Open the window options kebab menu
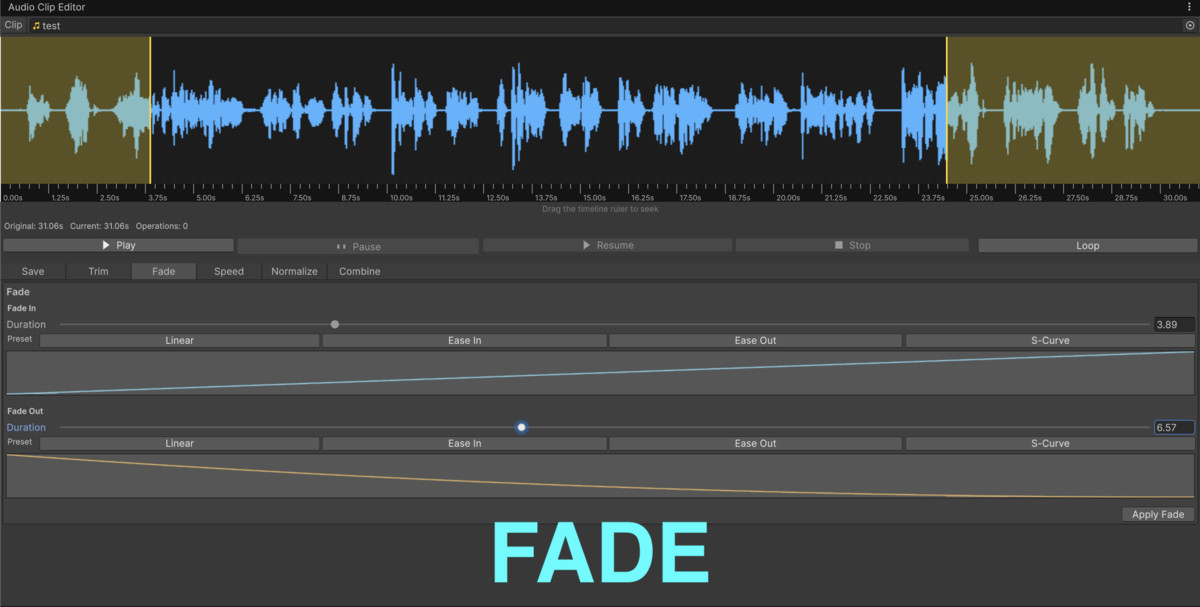This screenshot has height=607, width=1200. click(x=1189, y=7)
